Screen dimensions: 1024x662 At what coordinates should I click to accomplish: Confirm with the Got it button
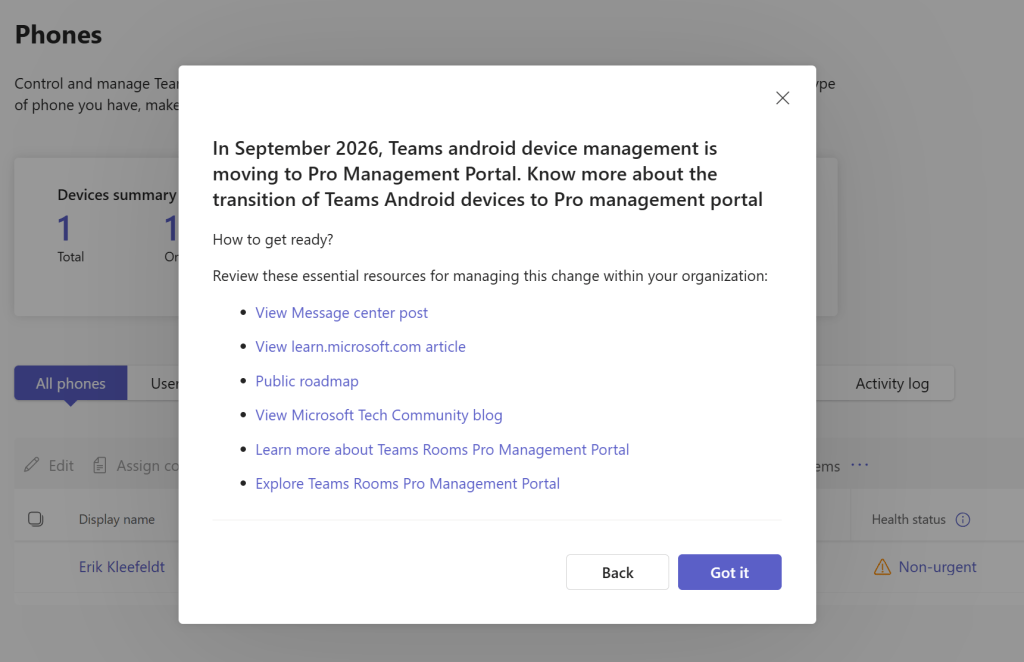pos(729,572)
